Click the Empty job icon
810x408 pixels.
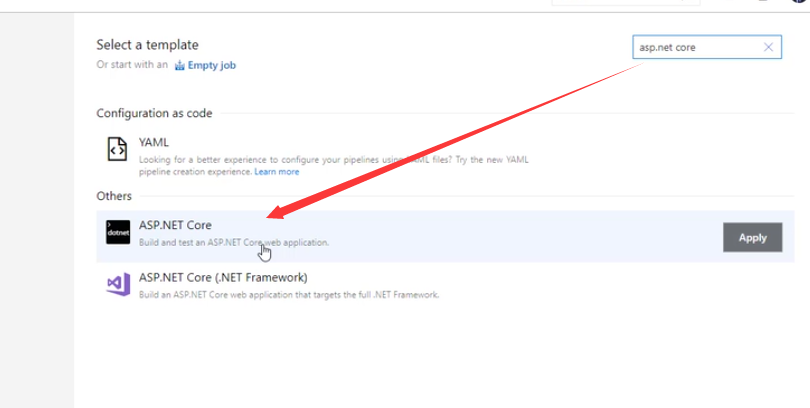point(179,66)
